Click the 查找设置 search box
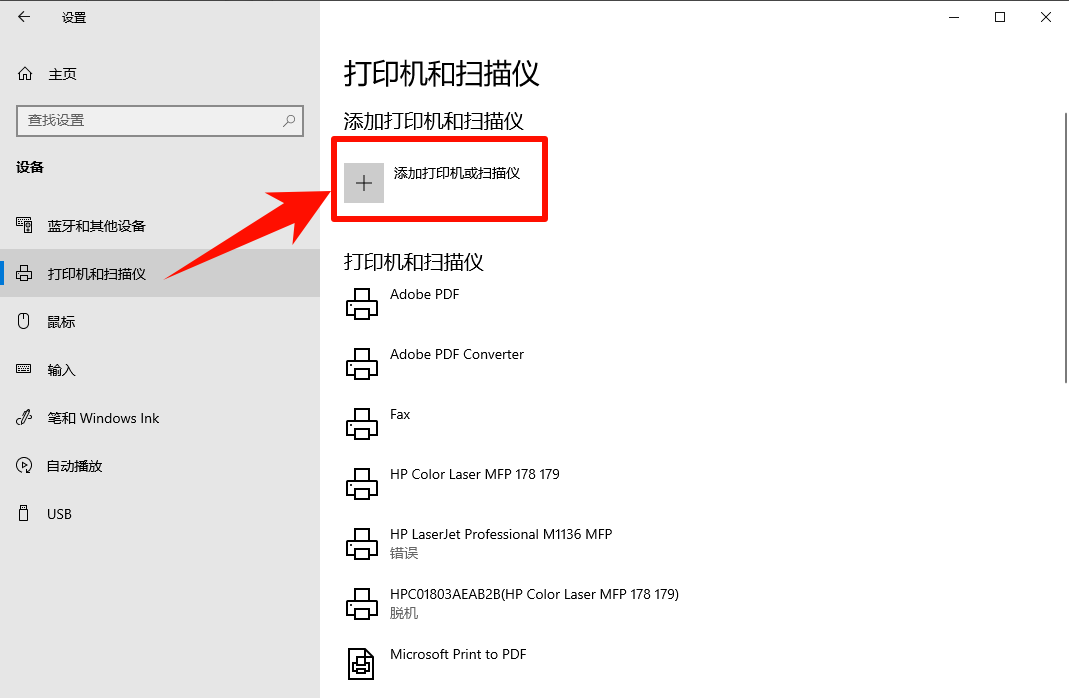Image resolution: width=1069 pixels, height=698 pixels. tap(160, 121)
